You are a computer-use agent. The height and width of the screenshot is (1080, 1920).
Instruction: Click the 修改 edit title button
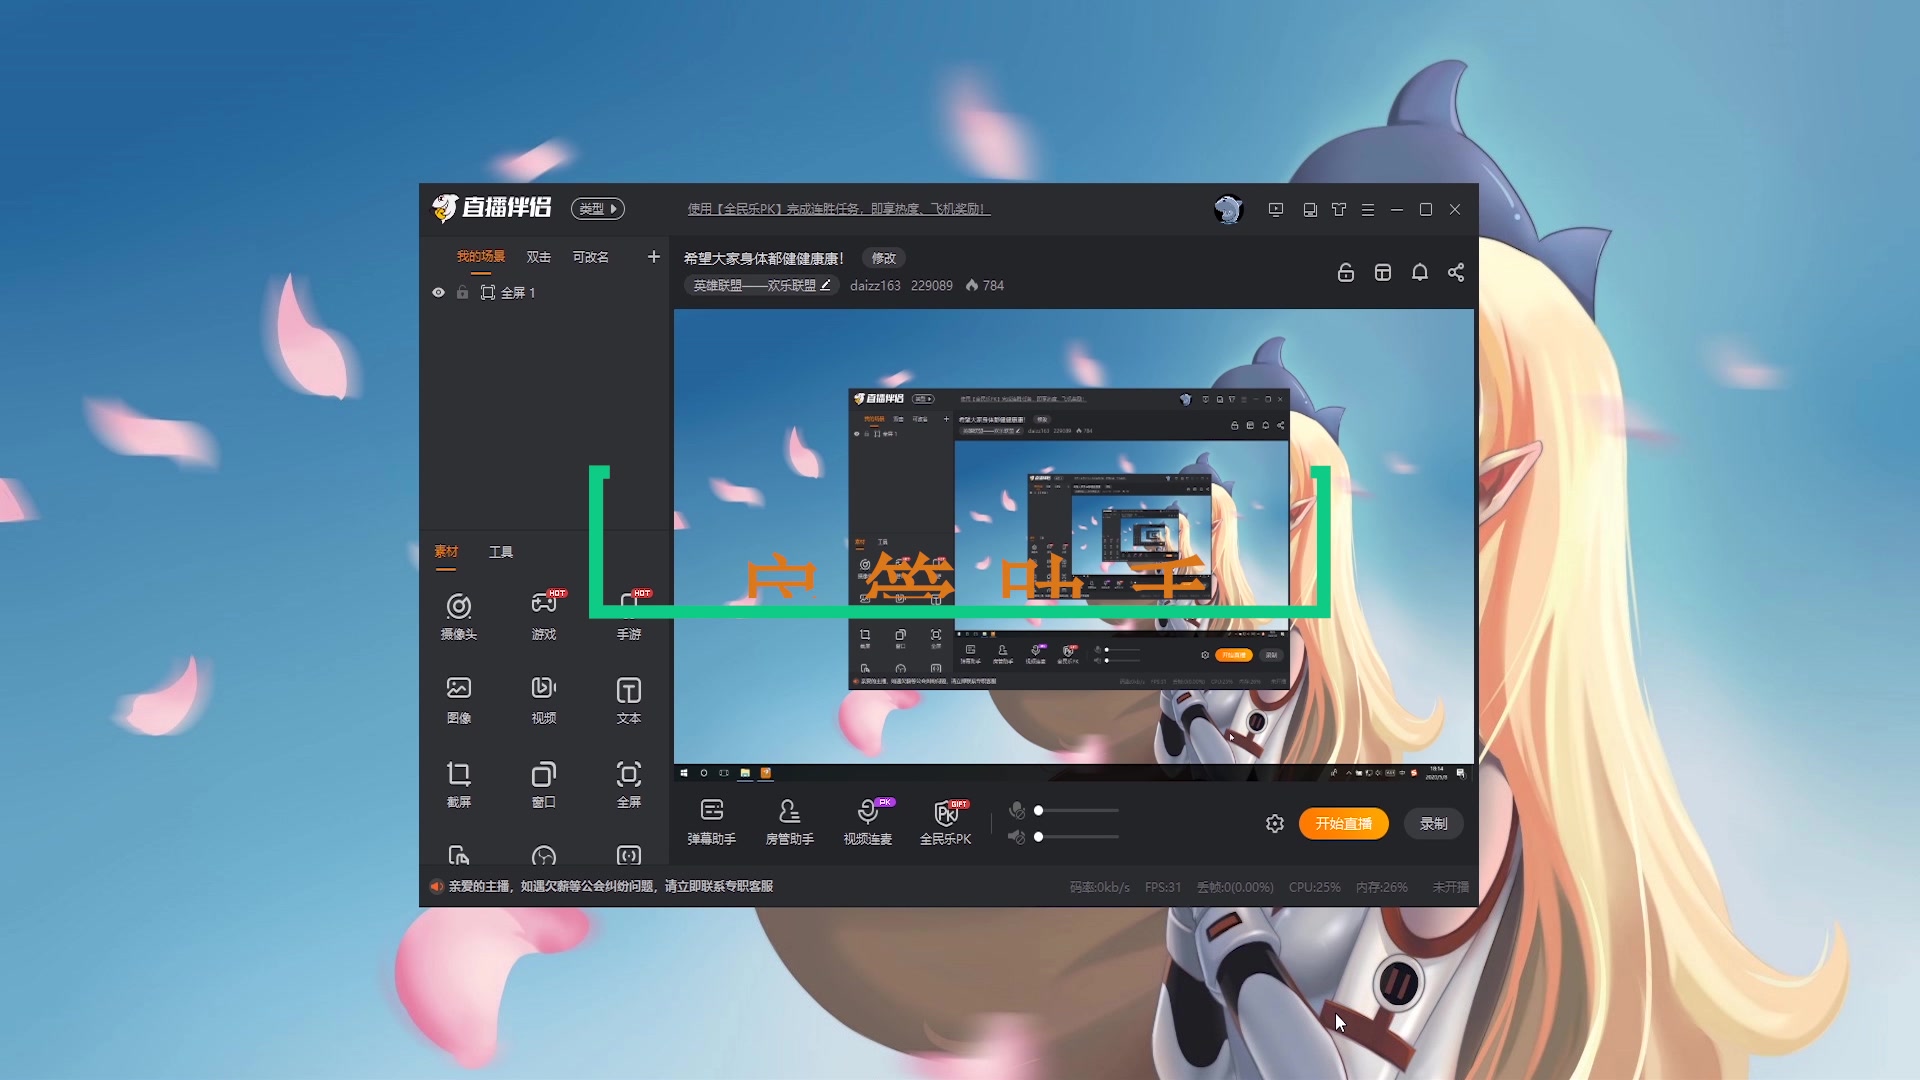pyautogui.click(x=884, y=258)
